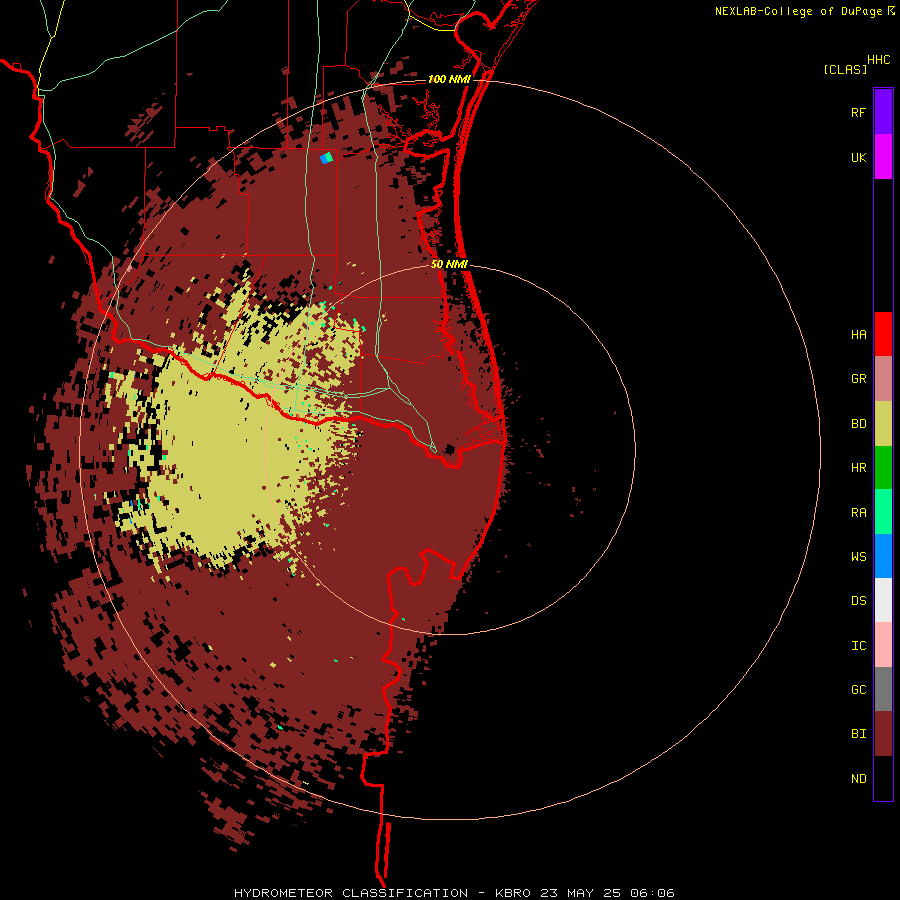
Task: Select the GC gray legend swatch
Action: (x=883, y=689)
